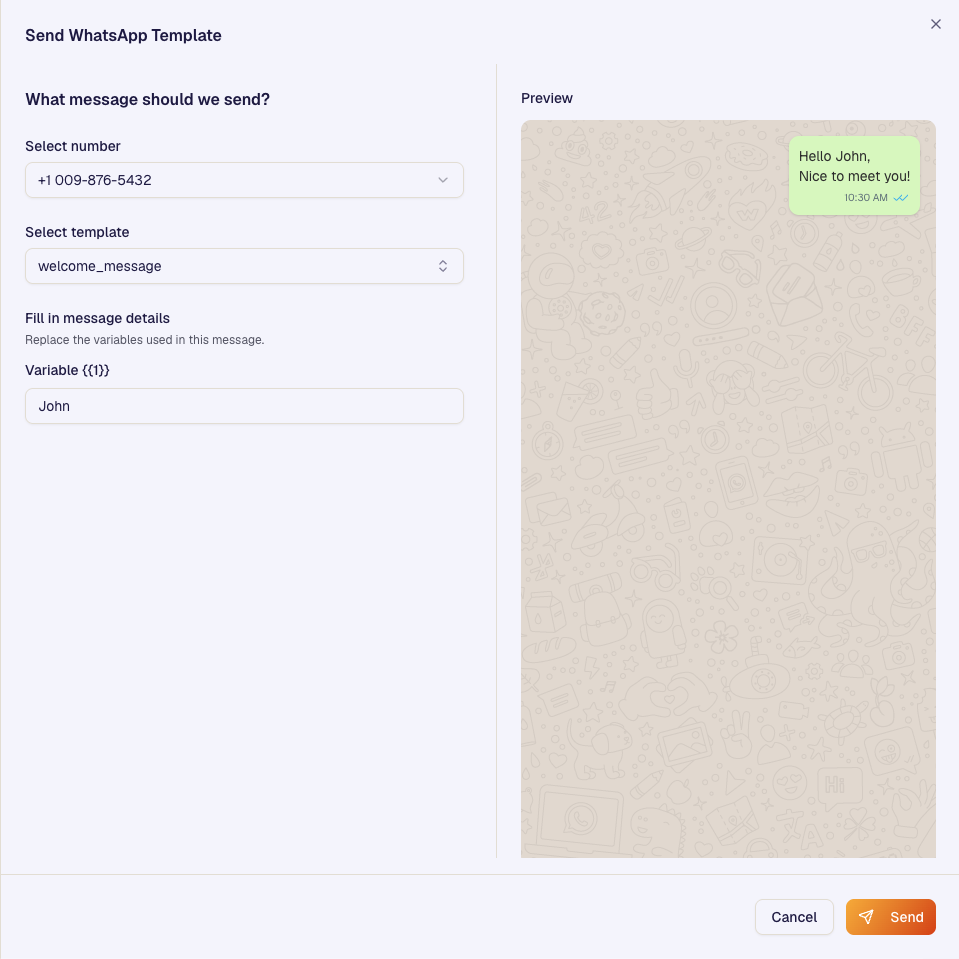Click the 'Fill in message details' label
This screenshot has height=959, width=959.
97,318
